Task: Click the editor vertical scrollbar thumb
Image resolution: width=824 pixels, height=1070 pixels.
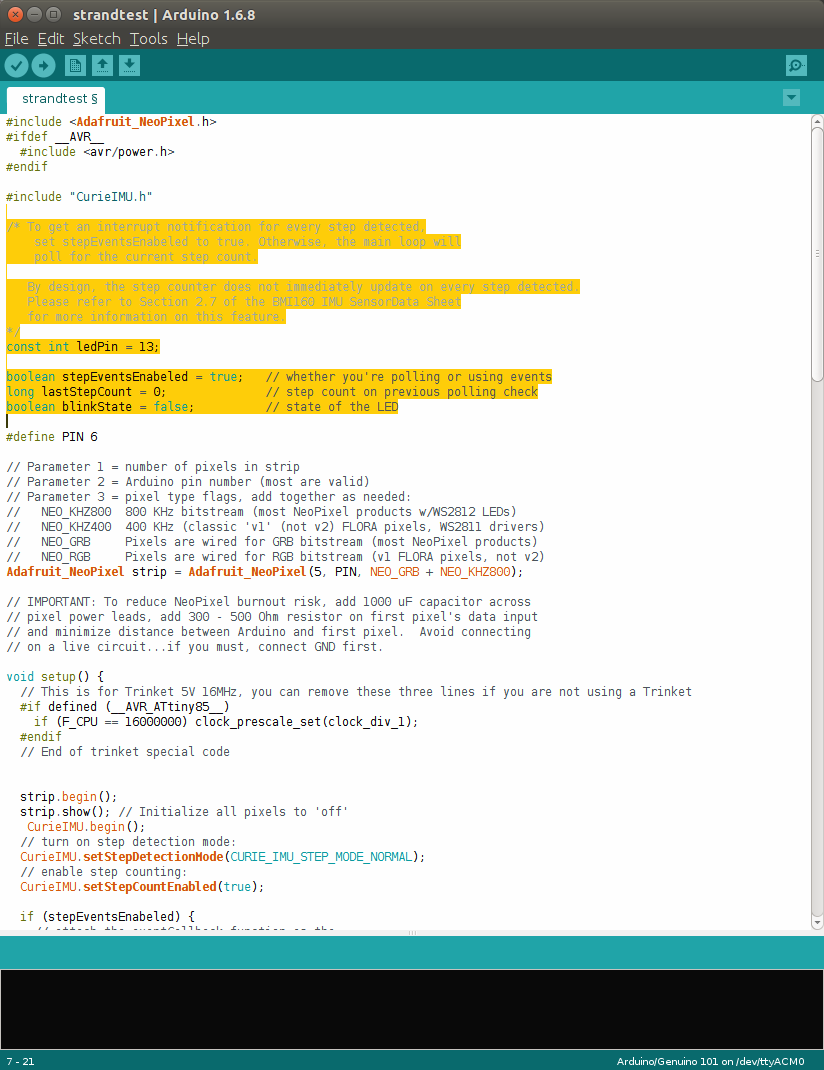Action: click(x=817, y=254)
